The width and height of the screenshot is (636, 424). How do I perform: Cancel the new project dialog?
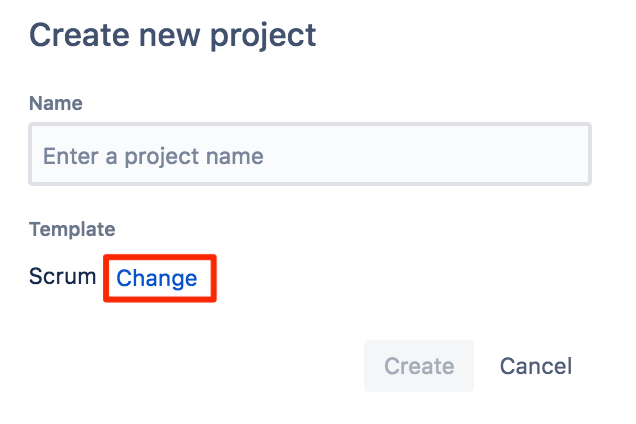coord(536,366)
